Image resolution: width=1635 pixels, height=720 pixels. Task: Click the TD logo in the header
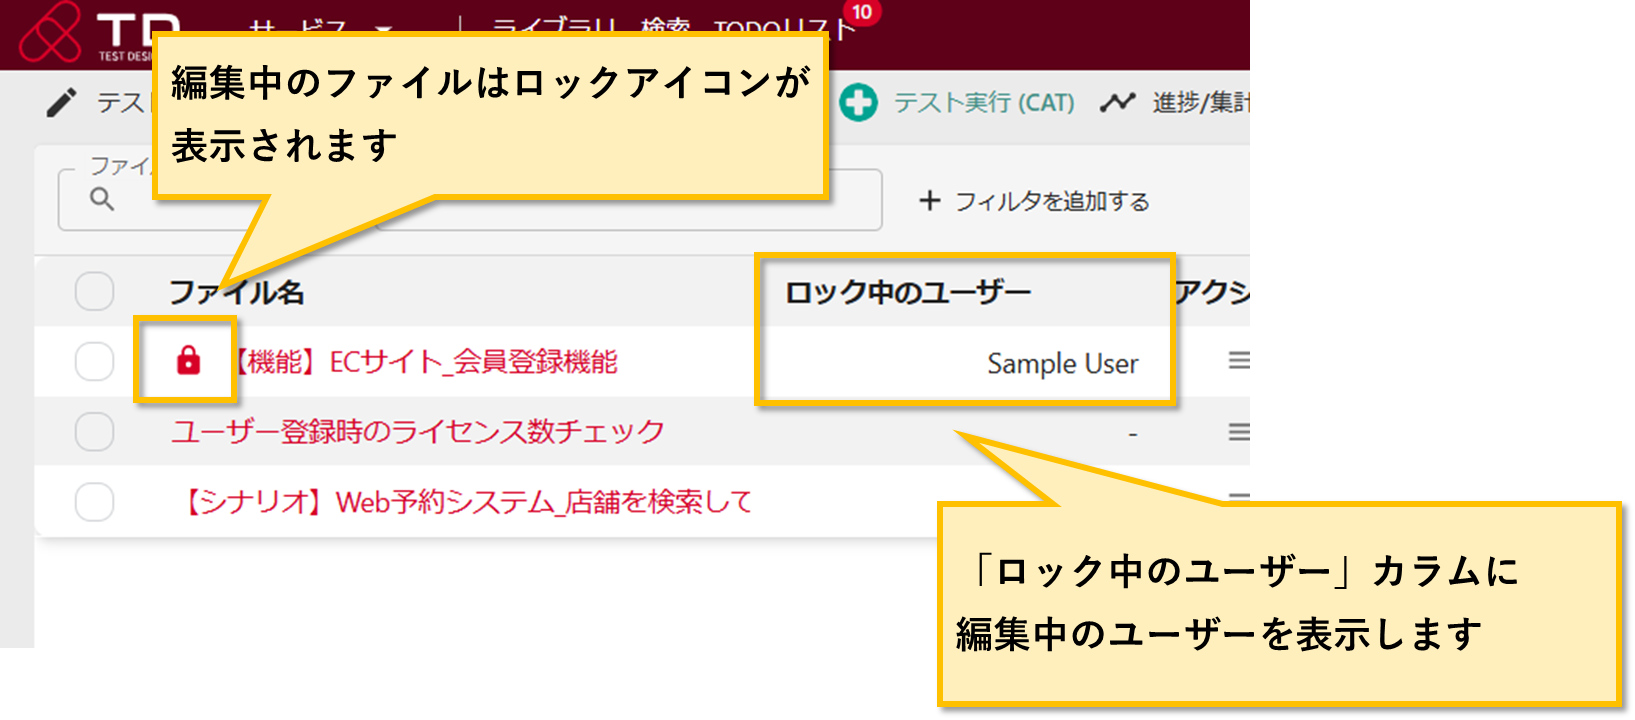50,30
